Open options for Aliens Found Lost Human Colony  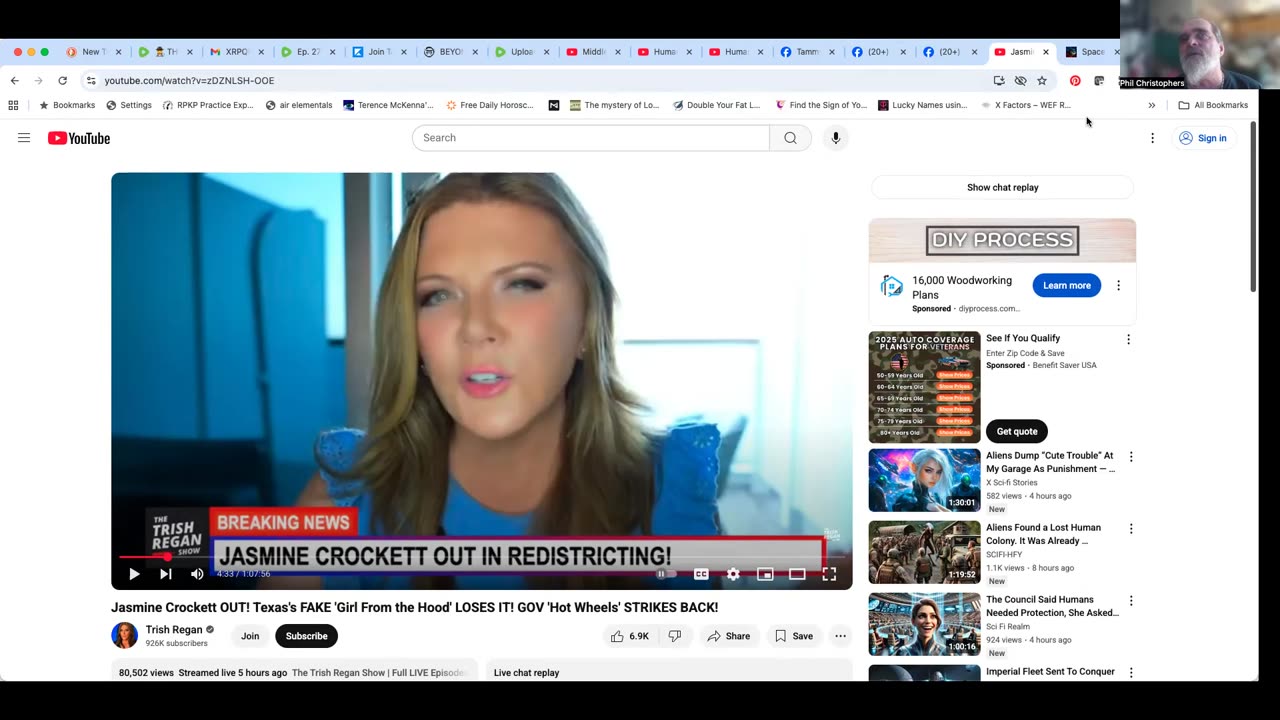tap(1131, 529)
